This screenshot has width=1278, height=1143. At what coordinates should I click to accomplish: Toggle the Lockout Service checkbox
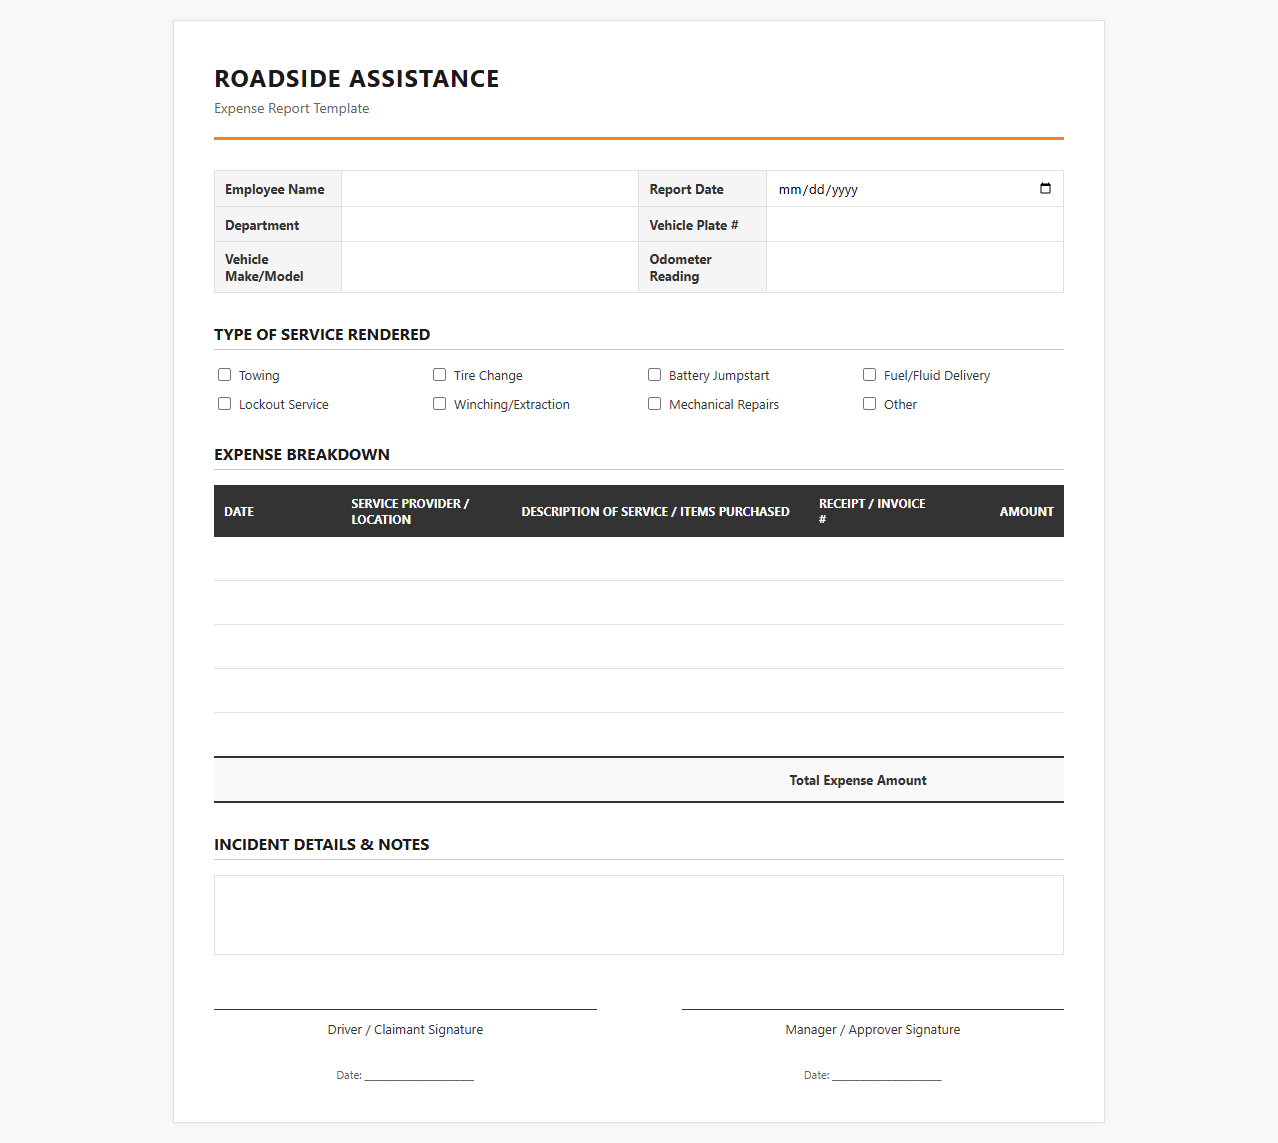coord(224,404)
